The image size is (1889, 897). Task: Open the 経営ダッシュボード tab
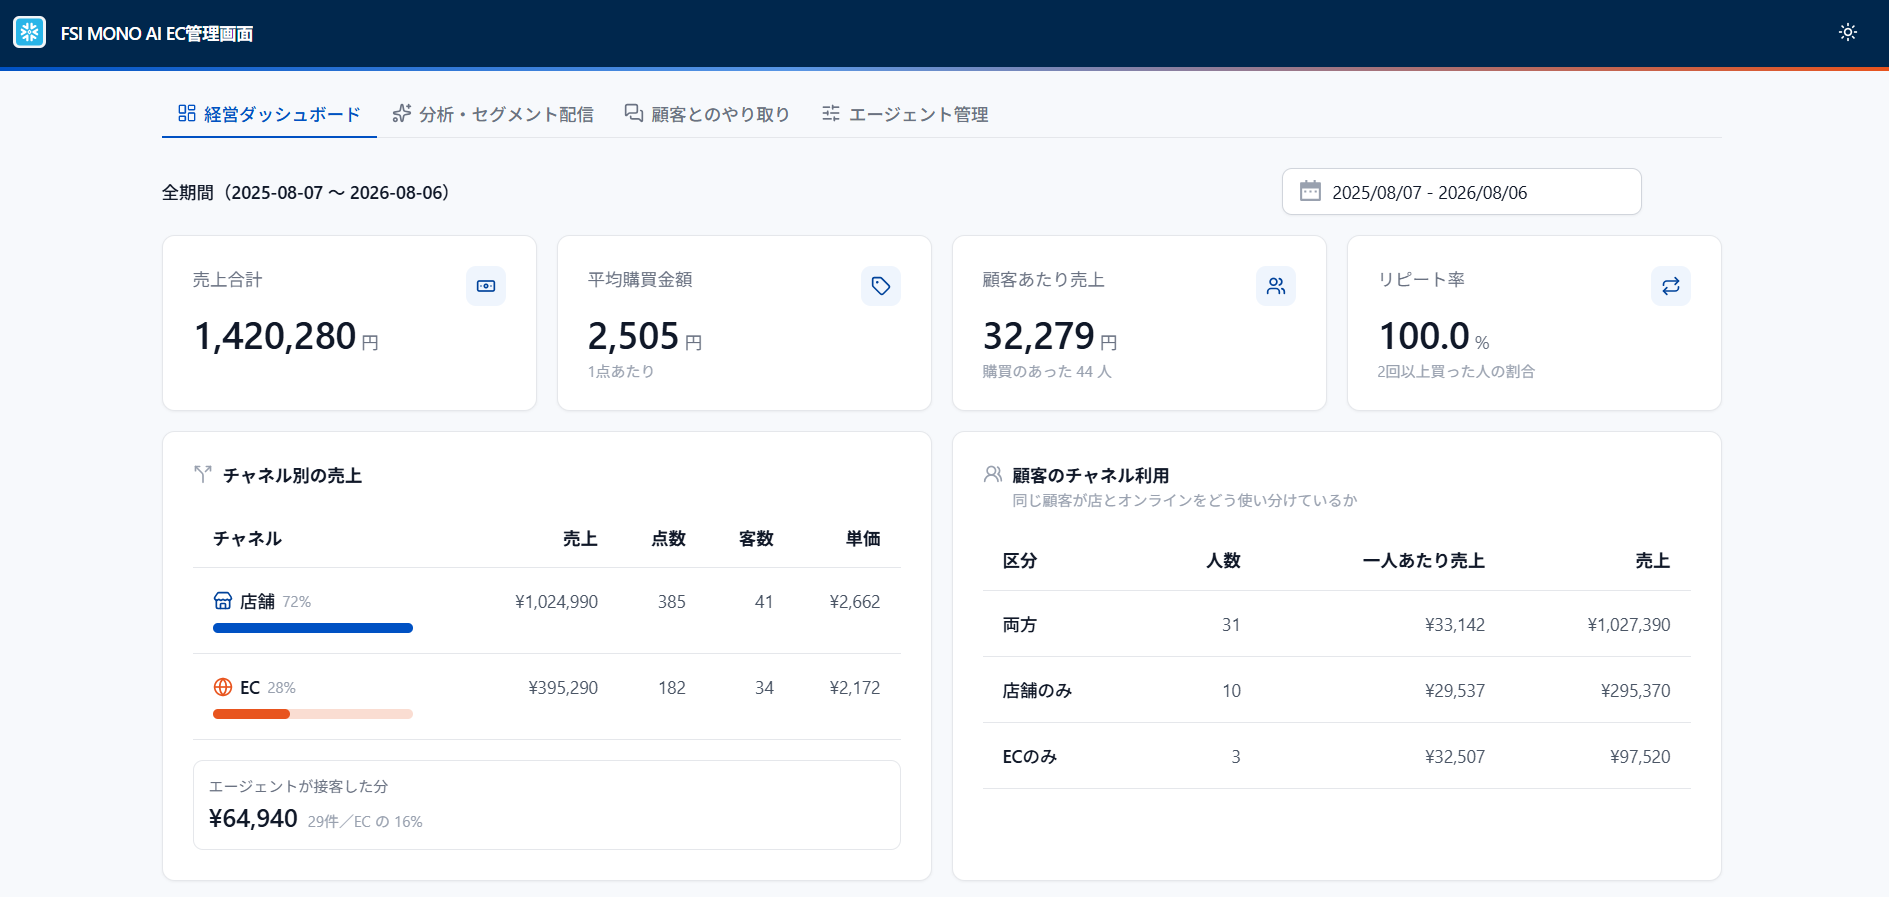[269, 114]
